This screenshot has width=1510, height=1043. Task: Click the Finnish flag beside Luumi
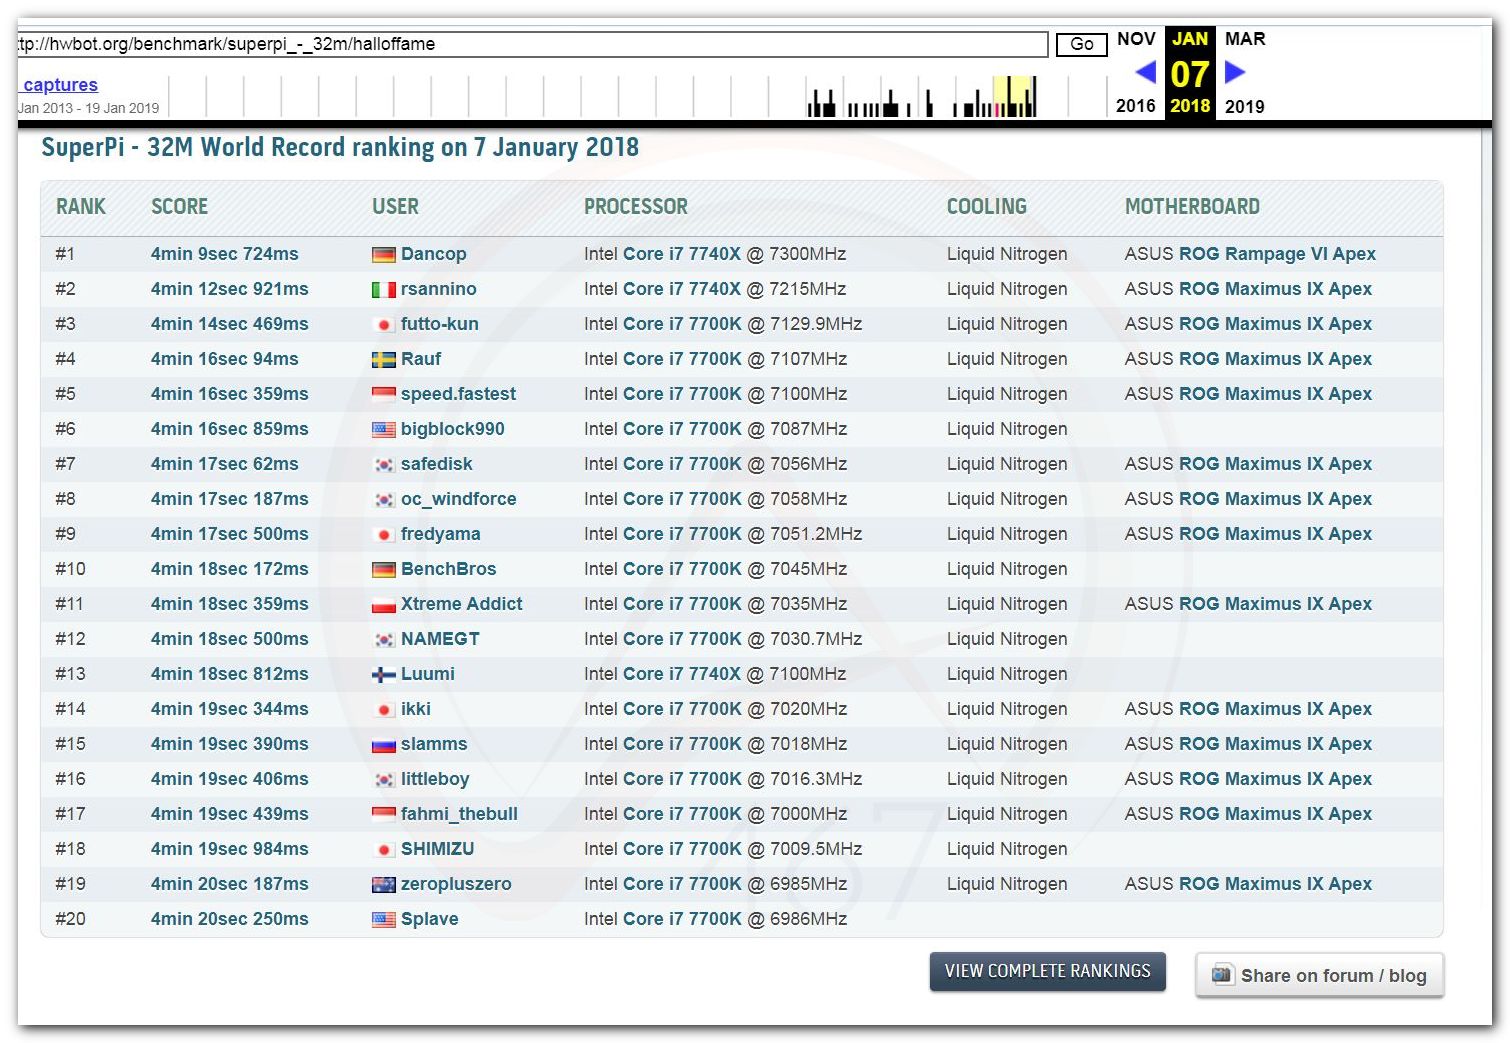[x=383, y=675]
